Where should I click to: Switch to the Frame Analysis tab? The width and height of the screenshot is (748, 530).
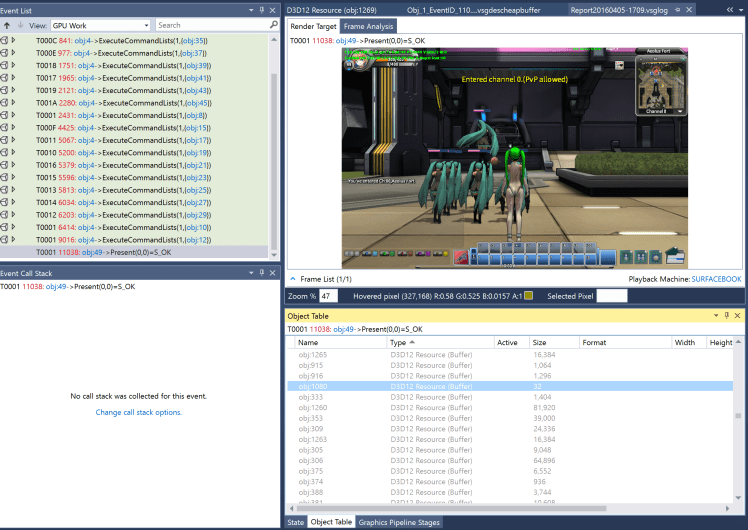click(367, 26)
